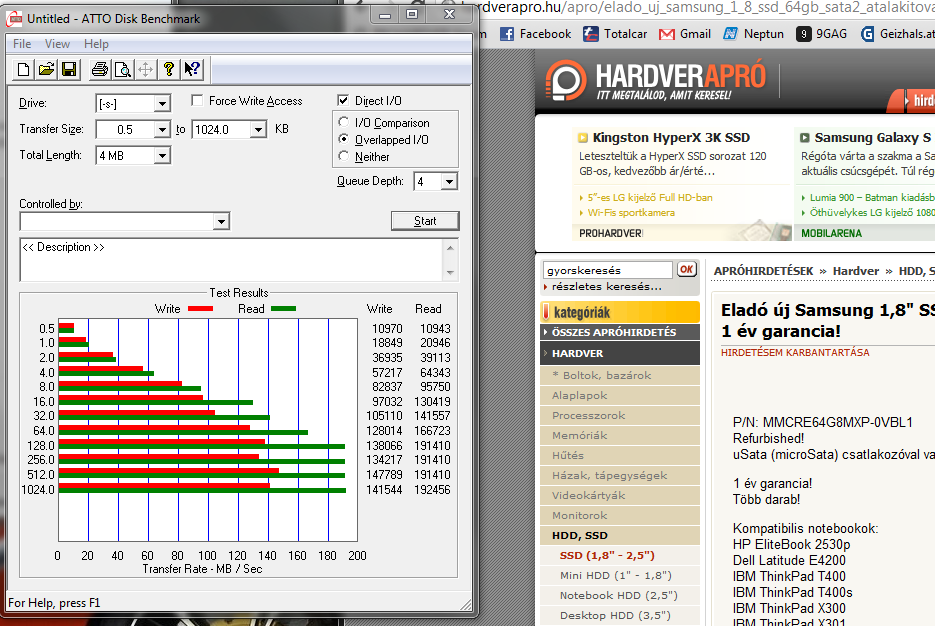This screenshot has width=935, height=626.
Task: Select the I/O Comparison radio button
Action: click(x=343, y=122)
